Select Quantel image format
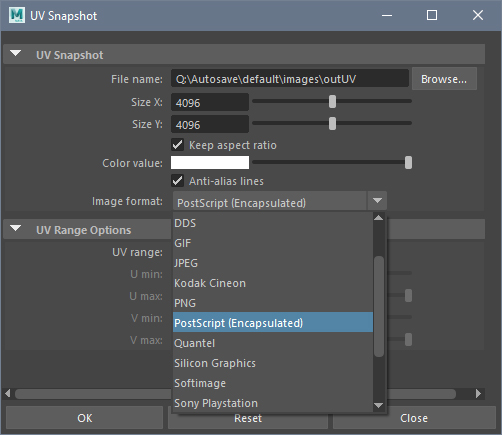Viewport: 502px width, 435px height. pos(273,343)
